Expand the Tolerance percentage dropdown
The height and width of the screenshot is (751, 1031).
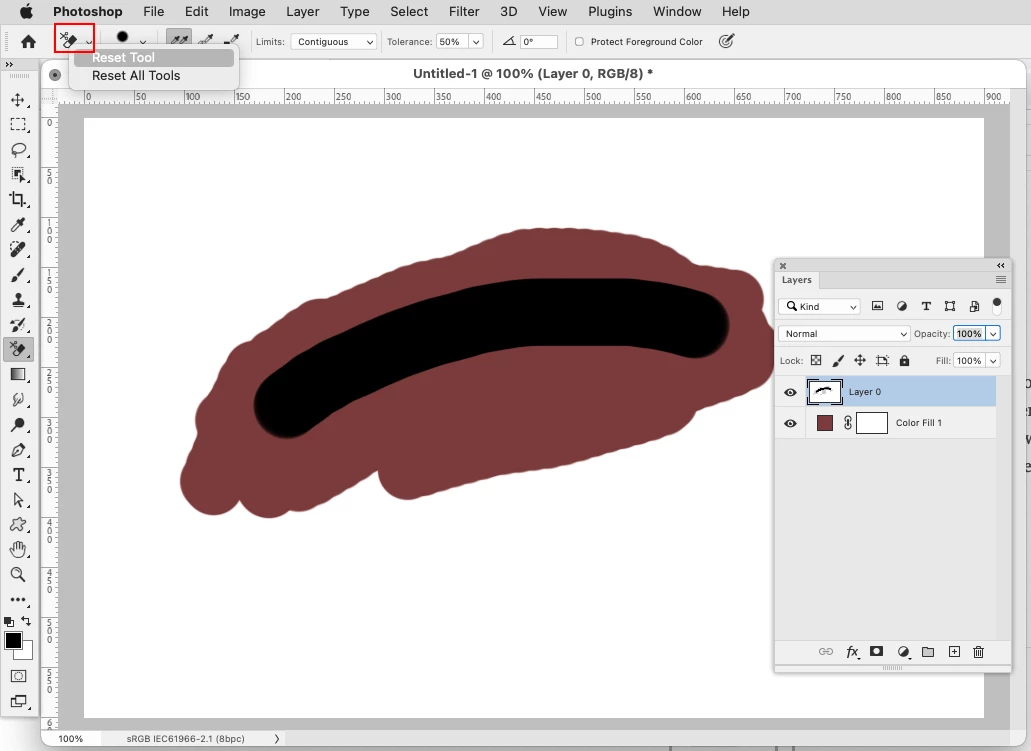(477, 41)
